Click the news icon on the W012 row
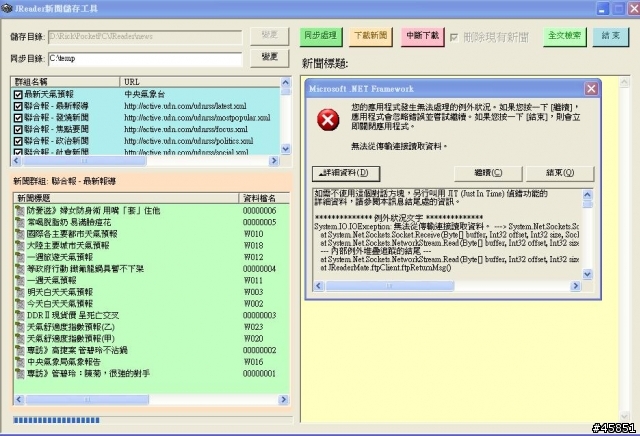 tap(20, 258)
